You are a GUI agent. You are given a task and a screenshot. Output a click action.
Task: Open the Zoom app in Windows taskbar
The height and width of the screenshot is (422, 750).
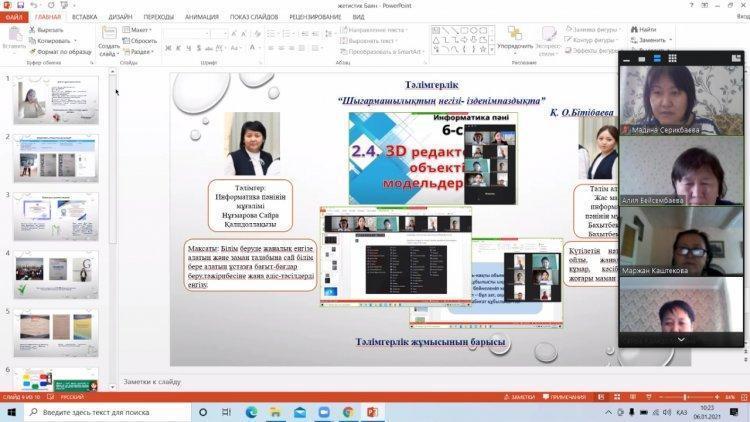[x=324, y=412]
